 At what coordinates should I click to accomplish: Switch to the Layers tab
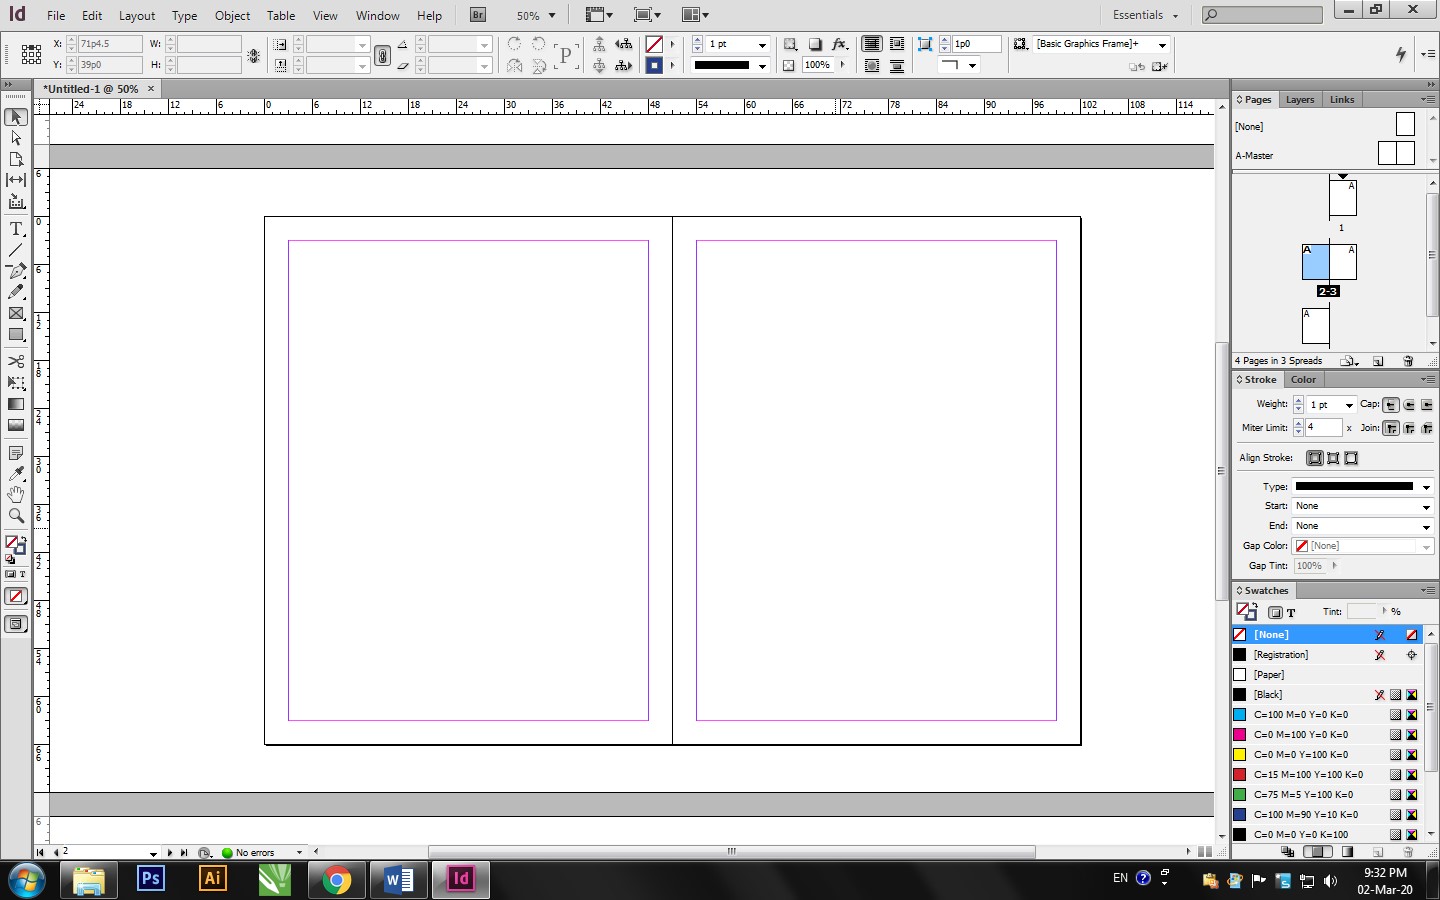point(1300,100)
